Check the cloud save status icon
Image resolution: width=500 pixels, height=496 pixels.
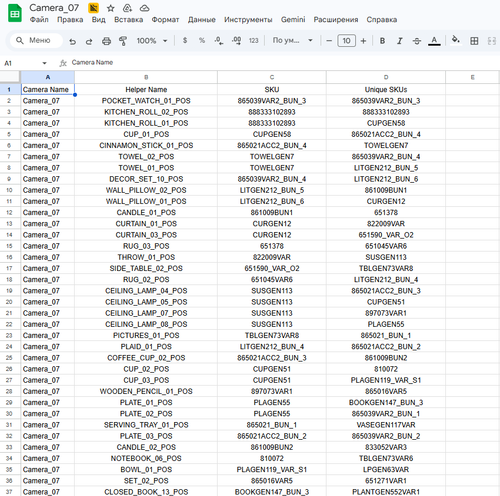[144, 8]
